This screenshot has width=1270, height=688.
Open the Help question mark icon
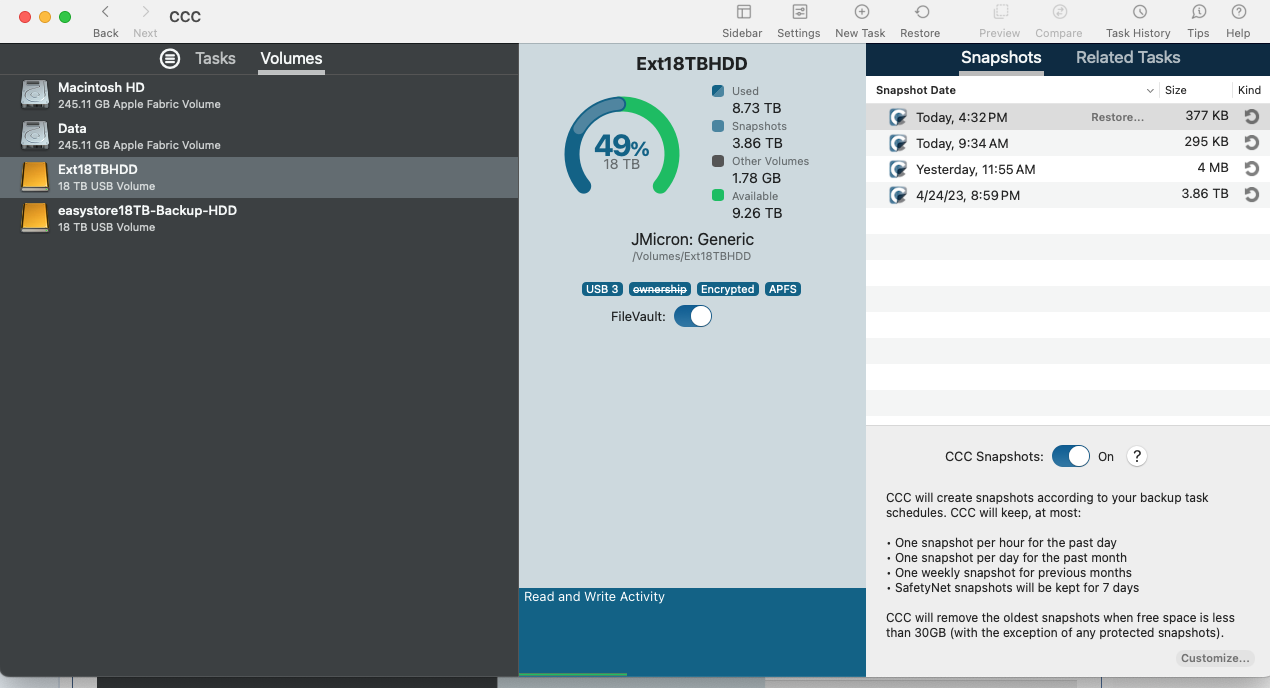point(1238,12)
